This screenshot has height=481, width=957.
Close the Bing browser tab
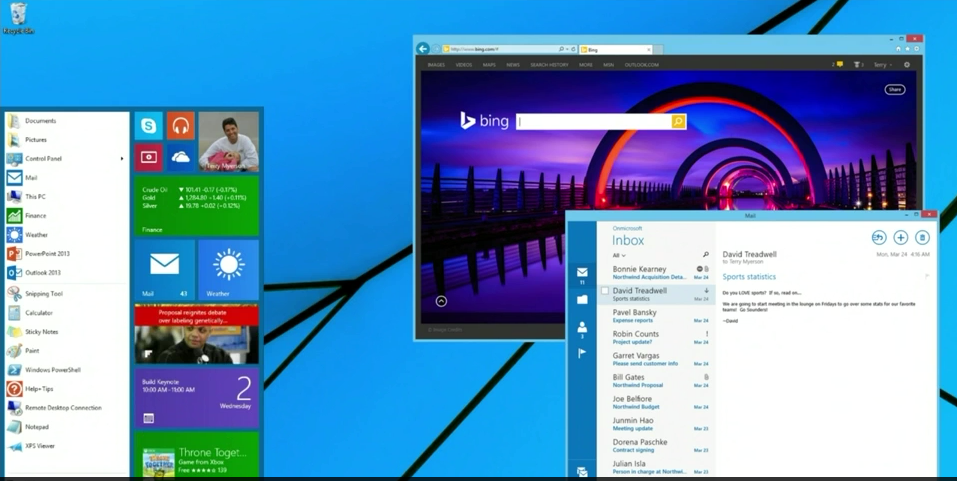649,49
